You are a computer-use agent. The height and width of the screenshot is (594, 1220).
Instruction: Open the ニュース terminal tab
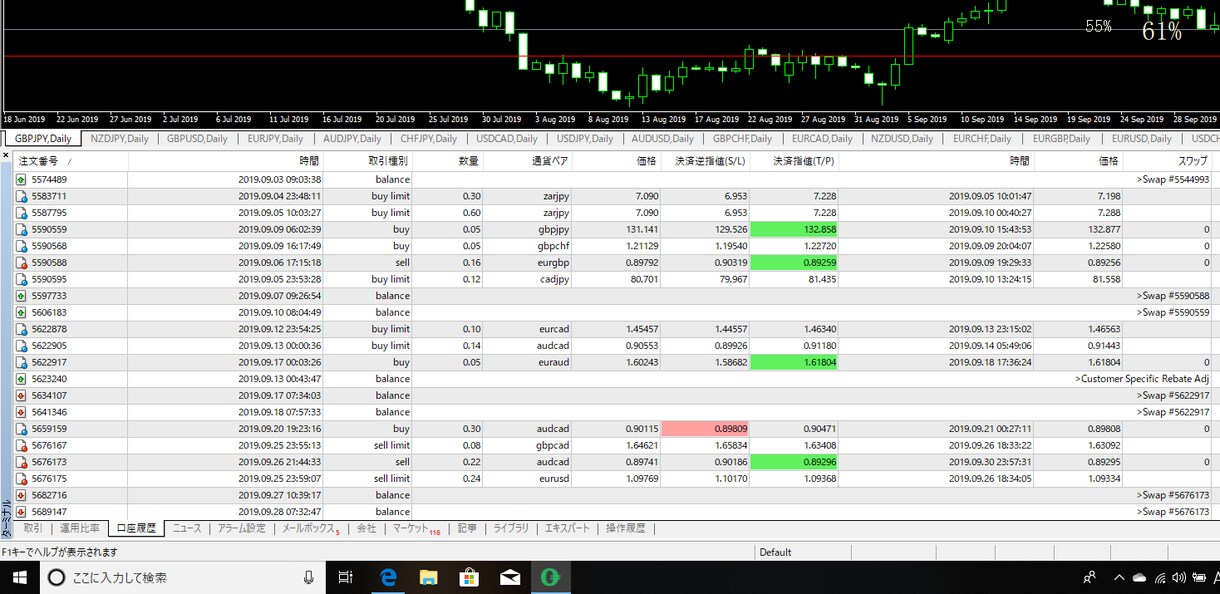tap(187, 528)
